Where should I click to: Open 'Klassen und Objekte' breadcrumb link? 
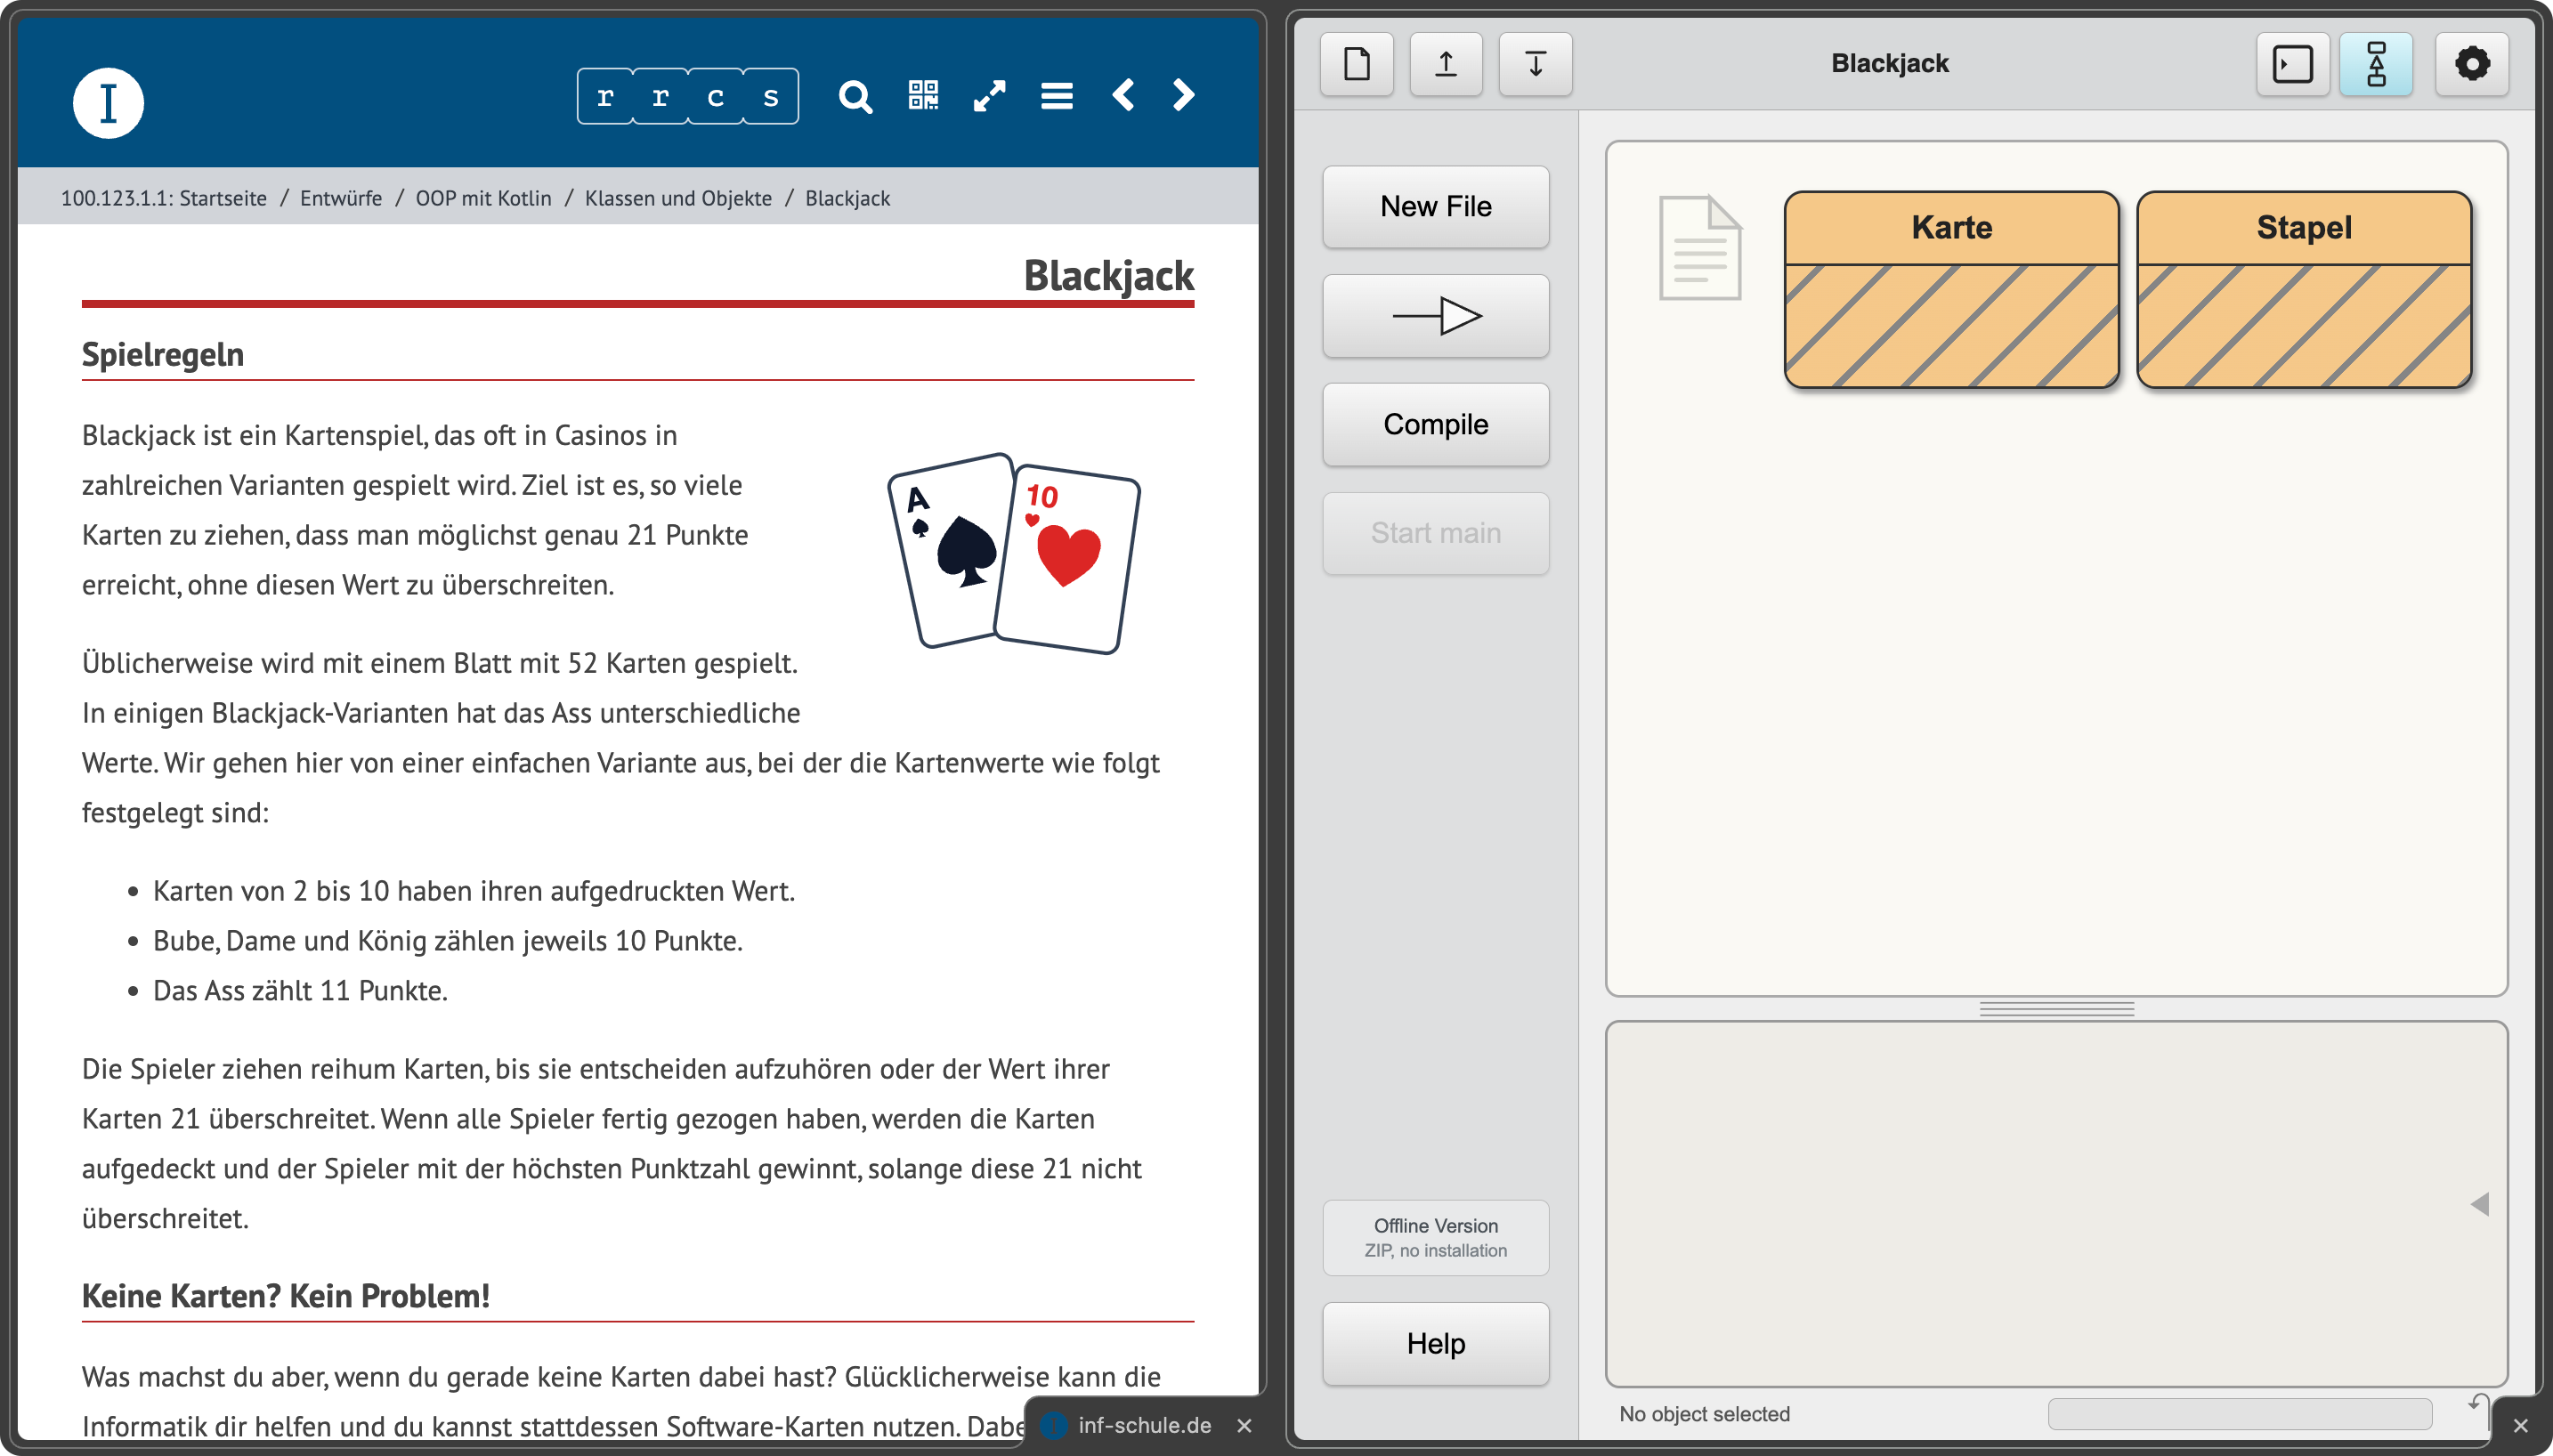click(x=678, y=198)
